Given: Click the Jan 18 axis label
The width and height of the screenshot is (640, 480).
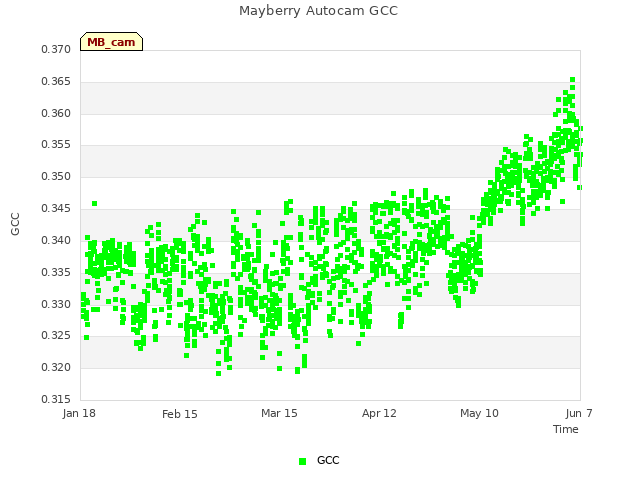Looking at the screenshot, I should [x=79, y=413].
